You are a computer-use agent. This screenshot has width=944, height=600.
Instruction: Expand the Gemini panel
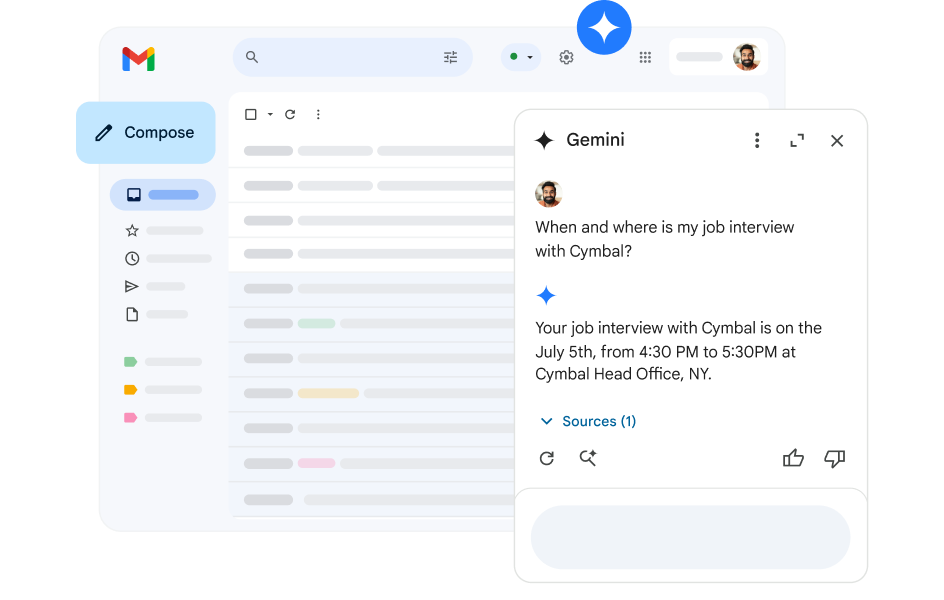[797, 140]
